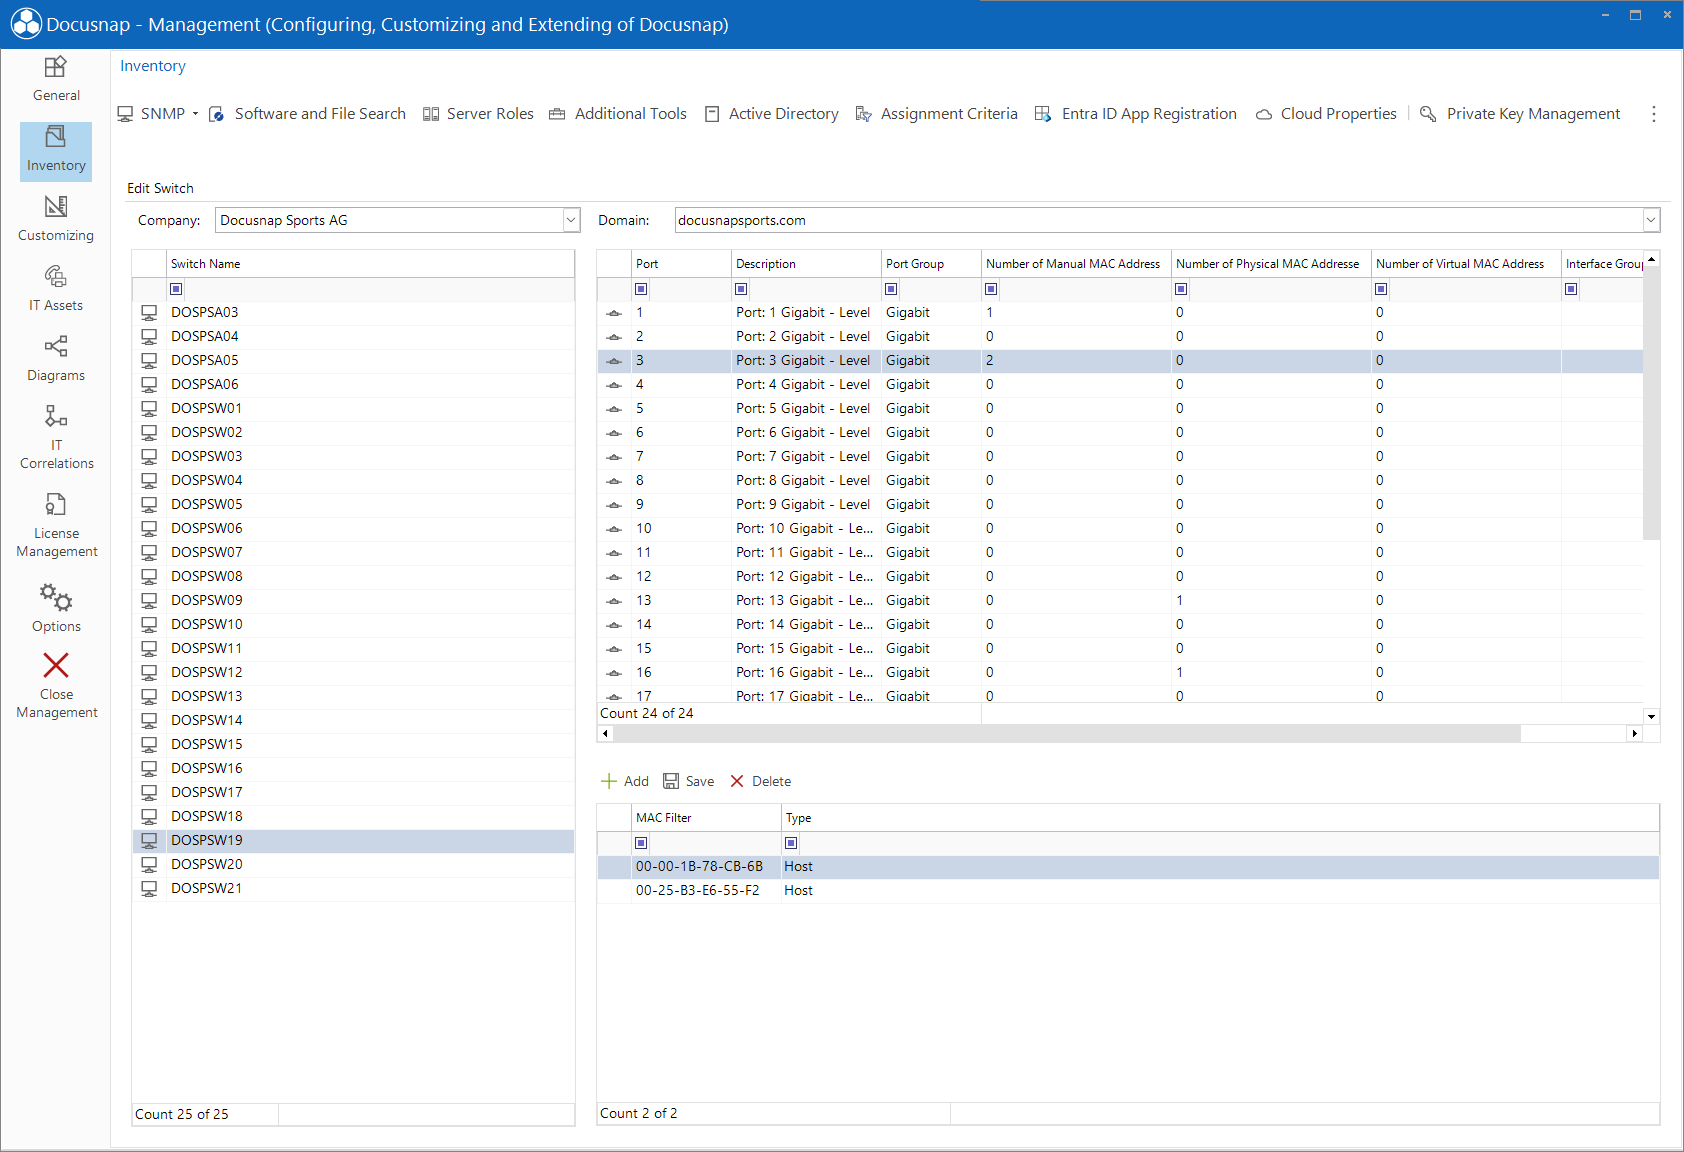Click the Software and File Search icon
The image size is (1684, 1152).
pyautogui.click(x=216, y=114)
